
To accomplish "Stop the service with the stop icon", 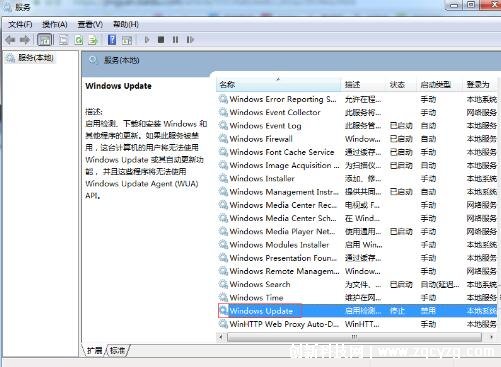I will [x=161, y=40].
